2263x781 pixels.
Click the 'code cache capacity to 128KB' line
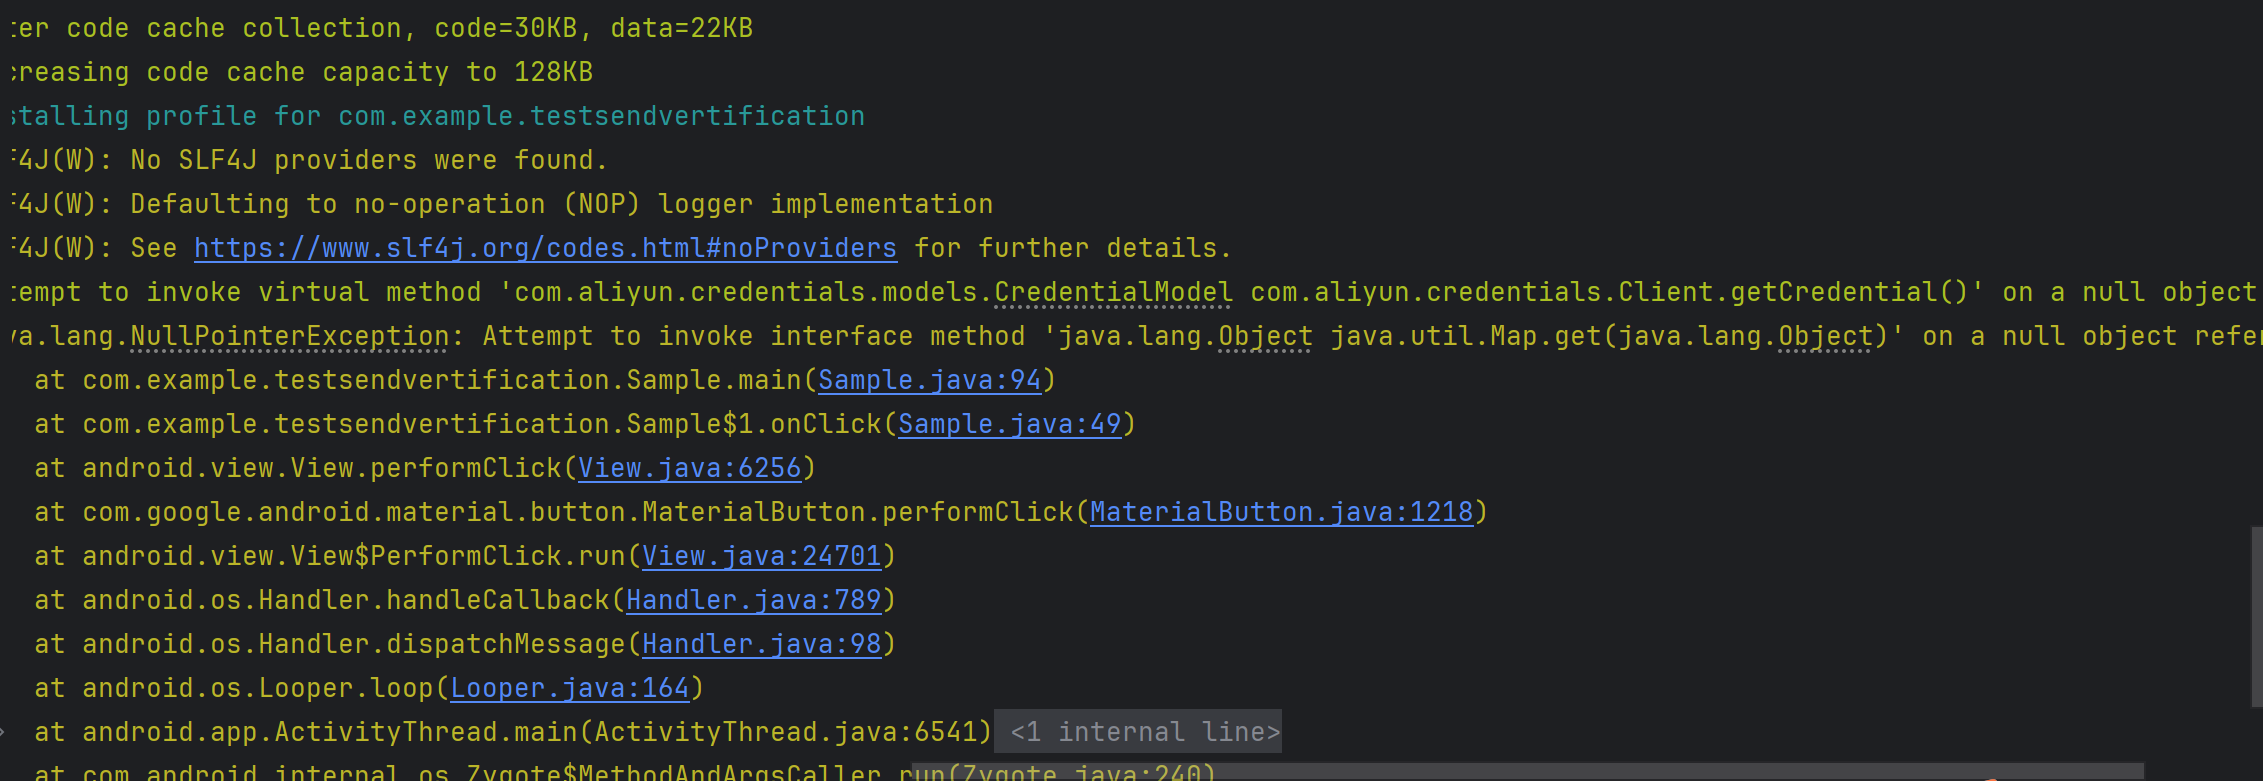(370, 72)
